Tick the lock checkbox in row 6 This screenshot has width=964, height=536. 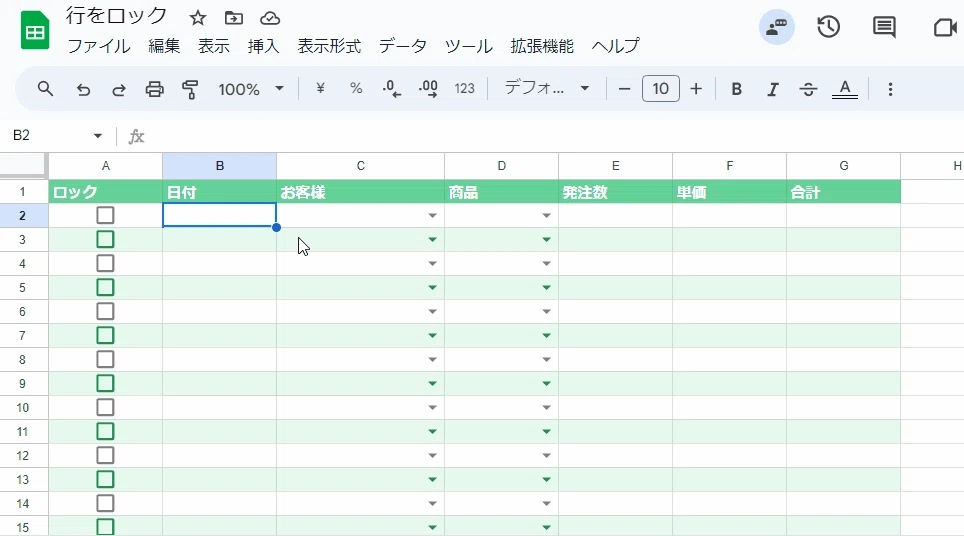pos(105,311)
